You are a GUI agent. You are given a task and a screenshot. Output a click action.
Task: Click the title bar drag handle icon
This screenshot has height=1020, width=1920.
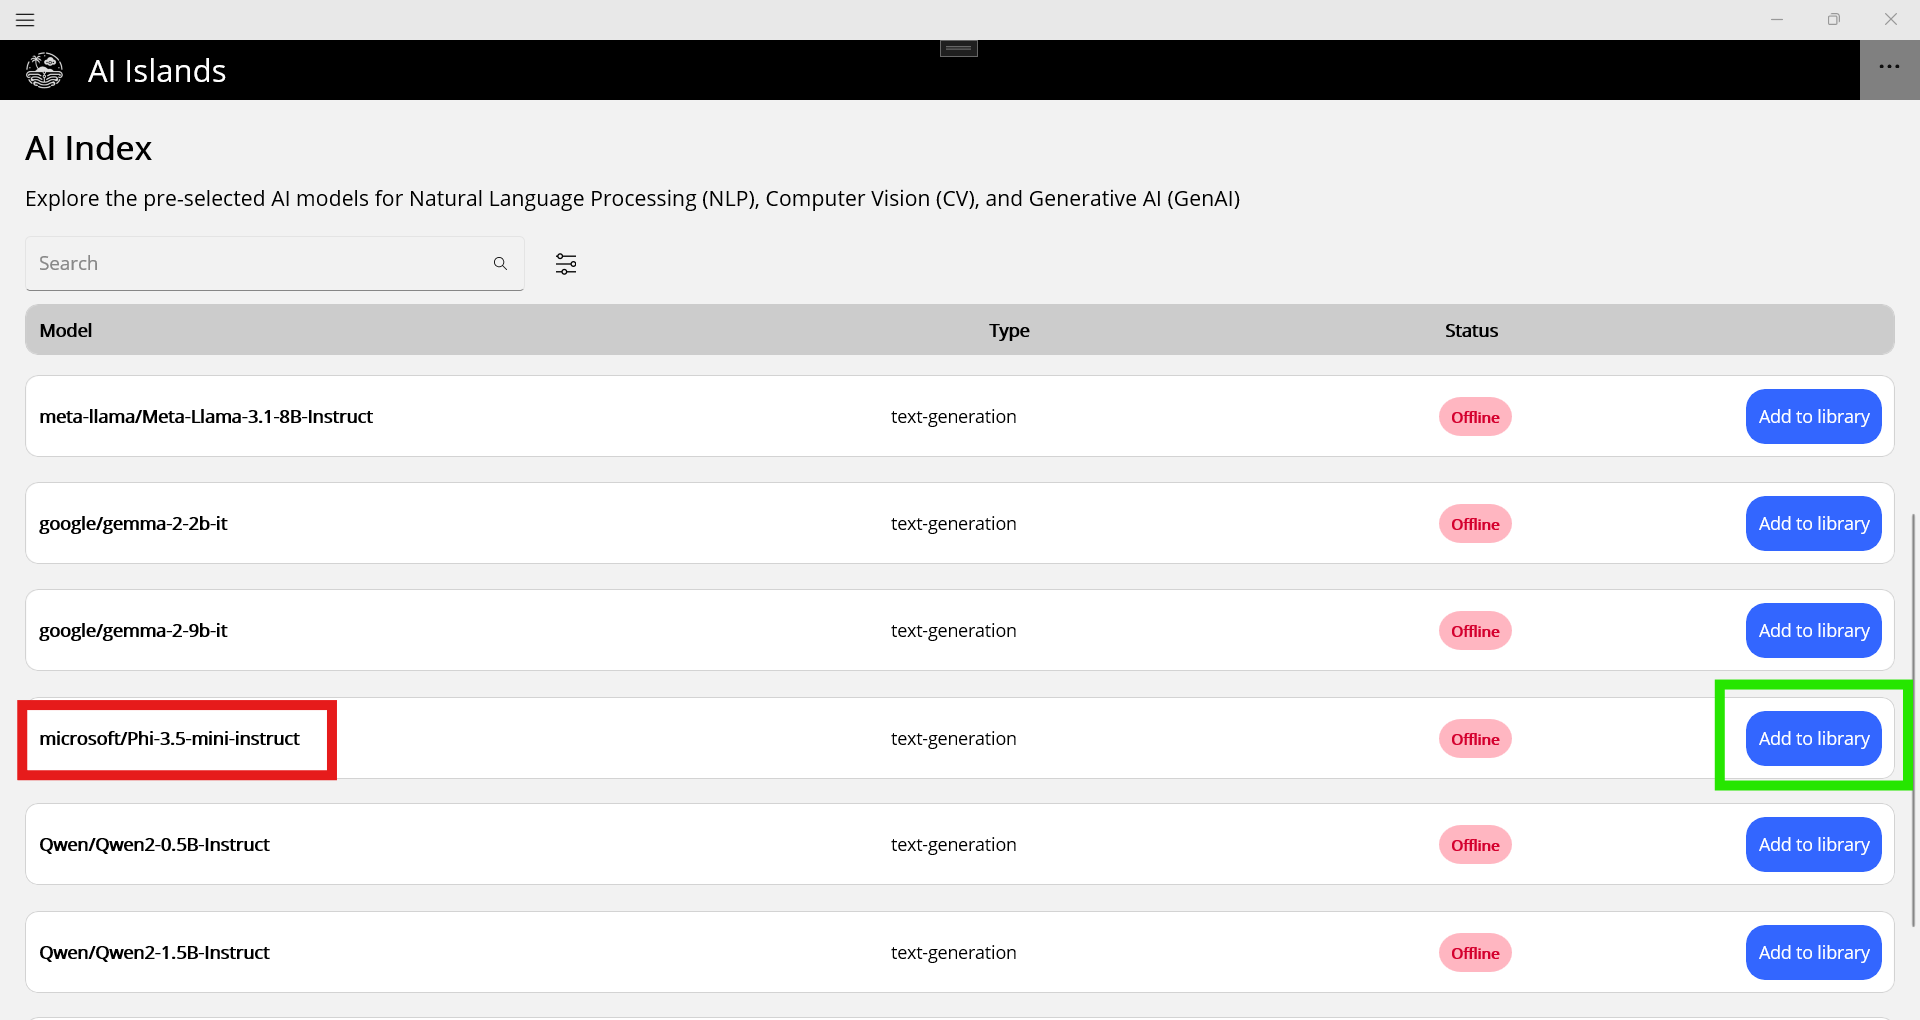point(959,48)
